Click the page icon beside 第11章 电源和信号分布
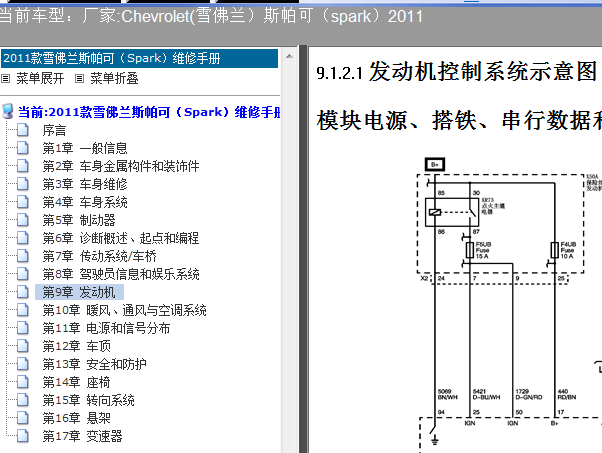 [x=23, y=328]
